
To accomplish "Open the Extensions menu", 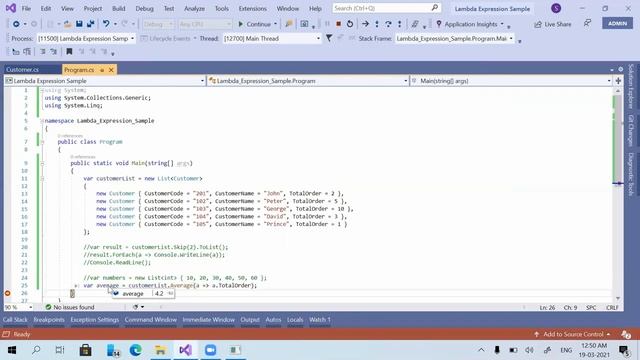I will point(253,8).
